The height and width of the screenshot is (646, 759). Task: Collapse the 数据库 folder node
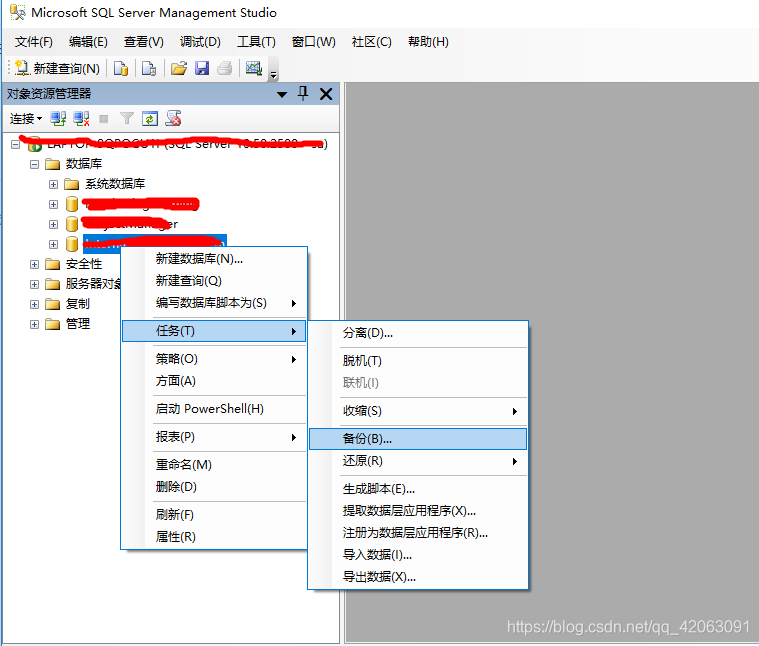point(34,165)
